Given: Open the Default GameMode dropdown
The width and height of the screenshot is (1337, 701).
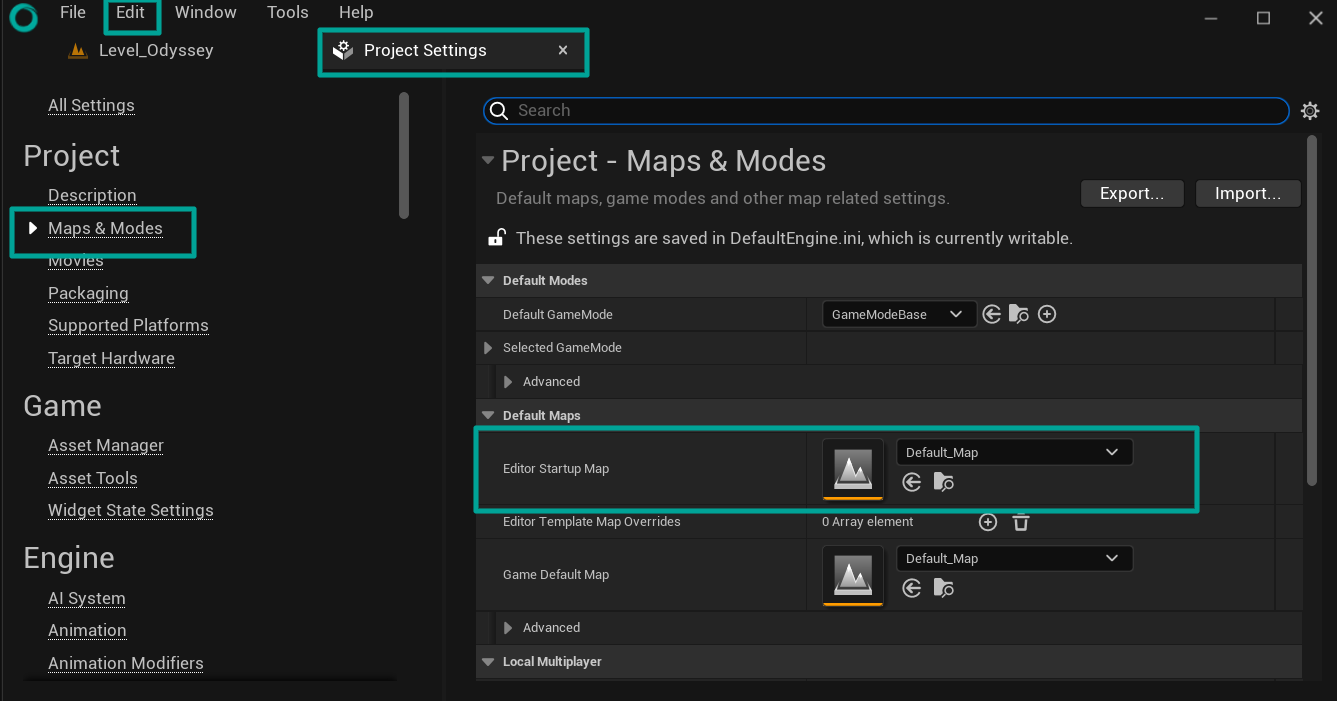Looking at the screenshot, I should tap(898, 315).
